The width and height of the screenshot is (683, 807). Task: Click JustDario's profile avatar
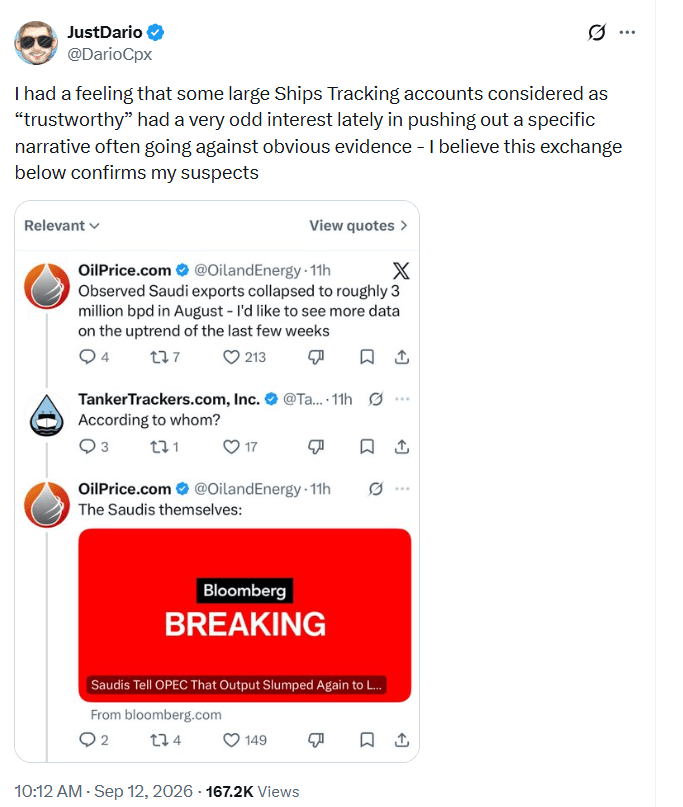pyautogui.click(x=36, y=43)
